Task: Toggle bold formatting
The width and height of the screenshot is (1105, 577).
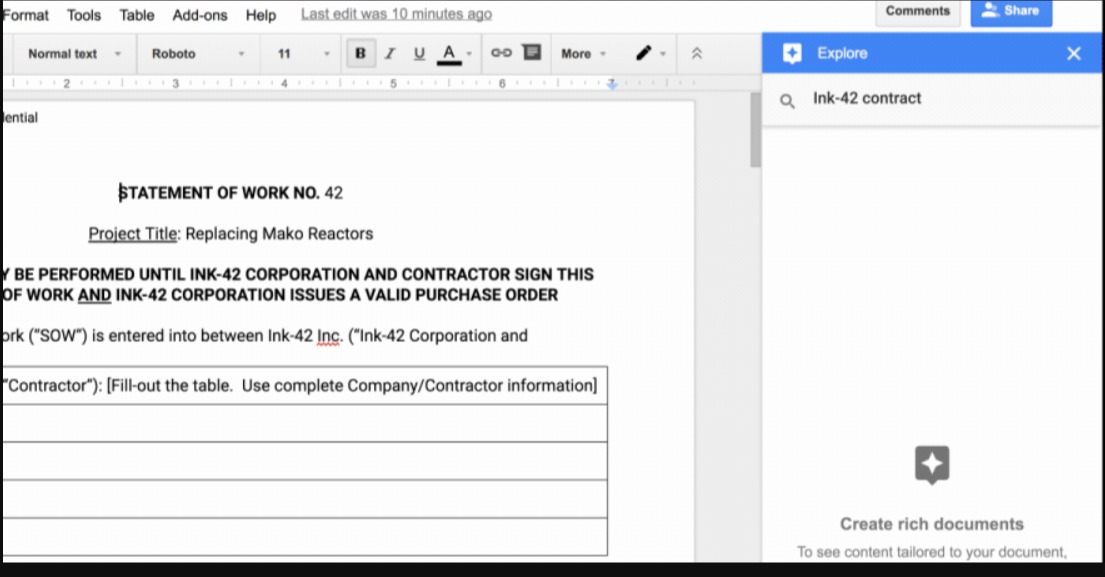Action: click(x=360, y=54)
